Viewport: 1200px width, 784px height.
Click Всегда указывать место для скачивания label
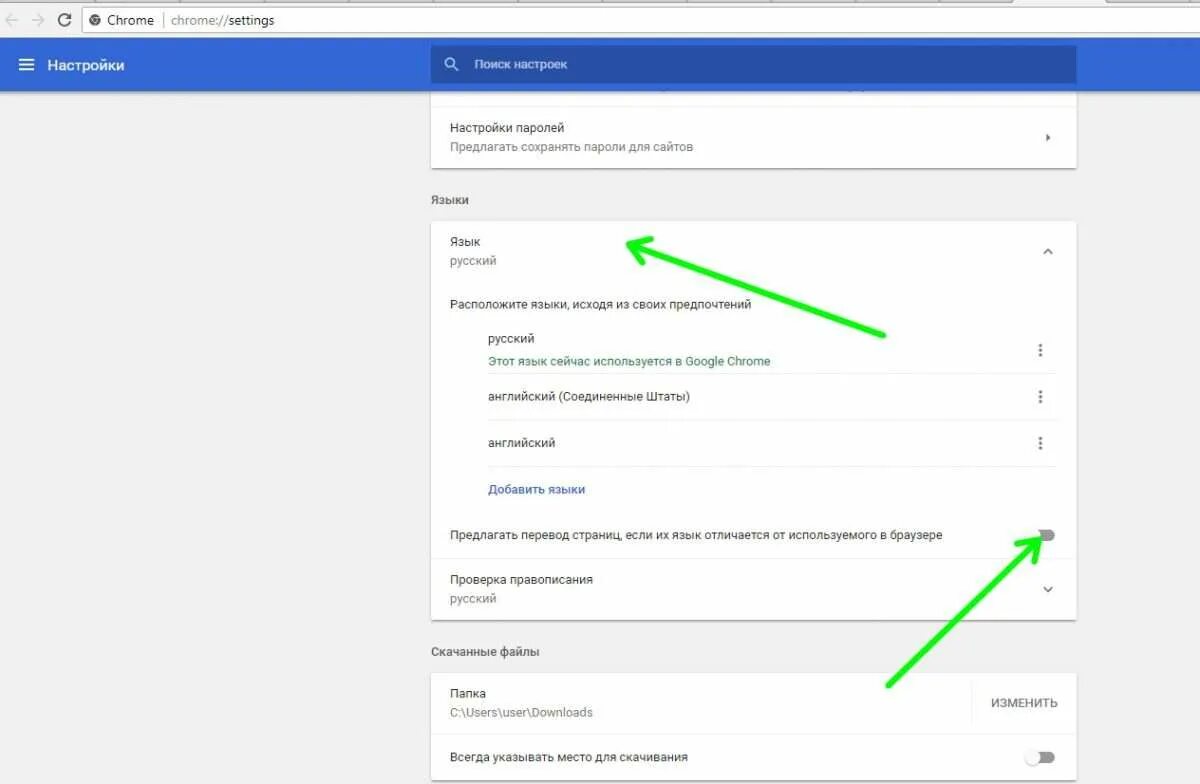click(569, 757)
